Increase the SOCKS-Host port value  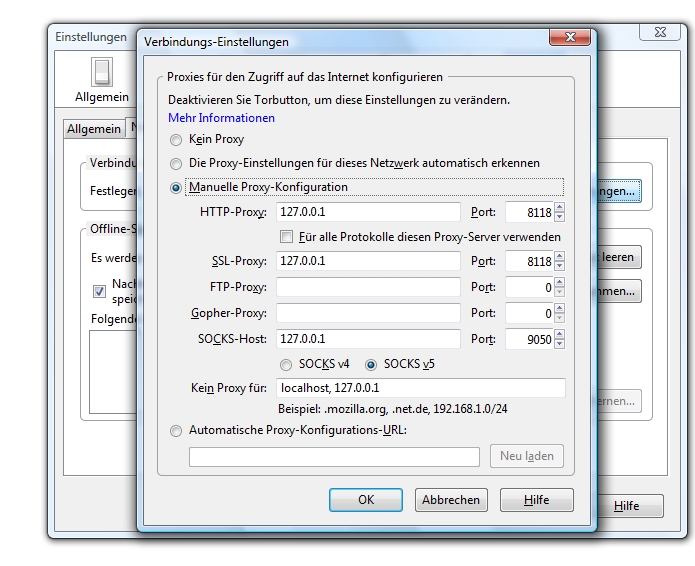tap(559, 334)
